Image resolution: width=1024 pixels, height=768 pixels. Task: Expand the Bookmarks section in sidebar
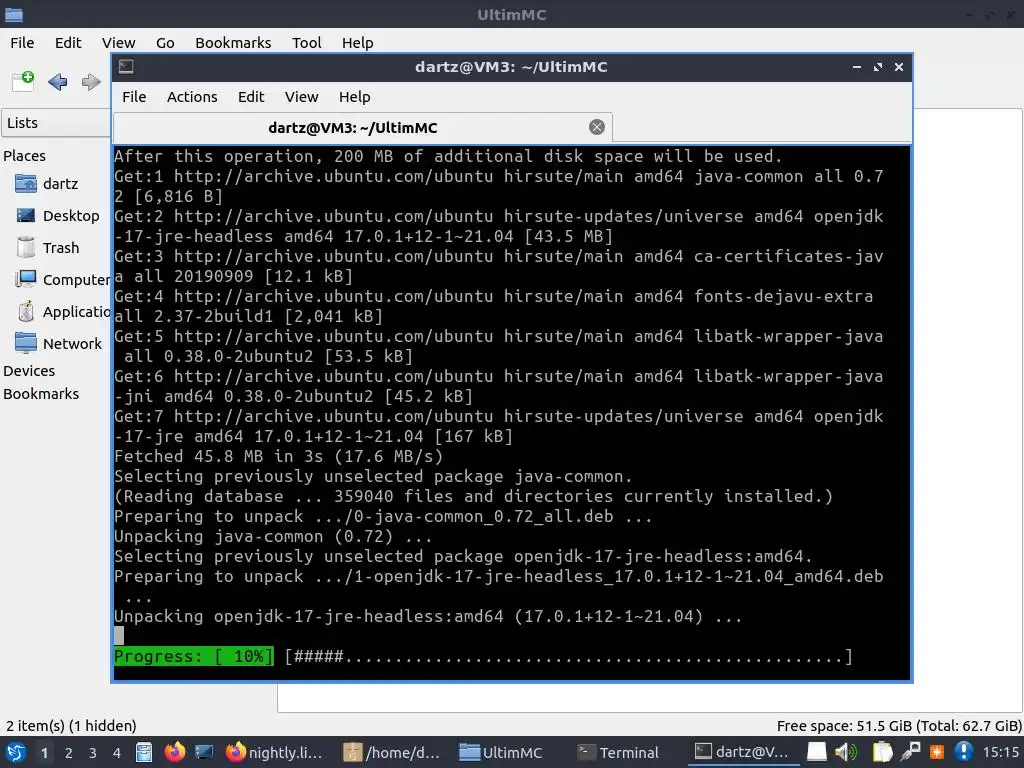pyautogui.click(x=40, y=394)
